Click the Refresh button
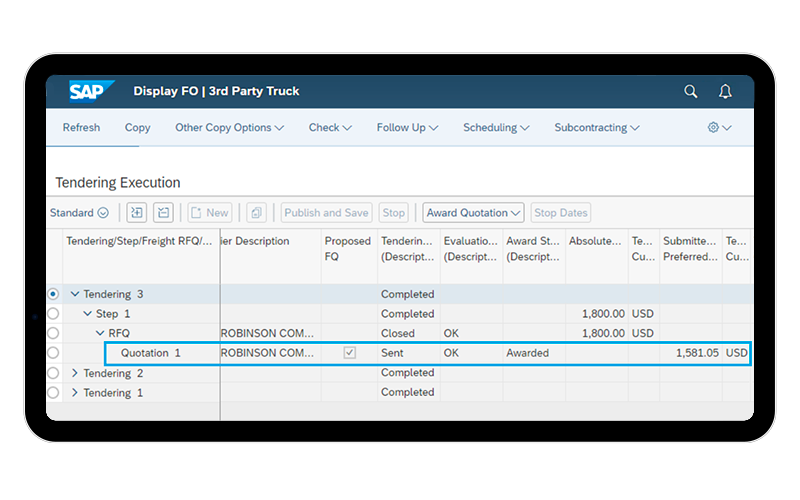This screenshot has width=800, height=500. 81,128
